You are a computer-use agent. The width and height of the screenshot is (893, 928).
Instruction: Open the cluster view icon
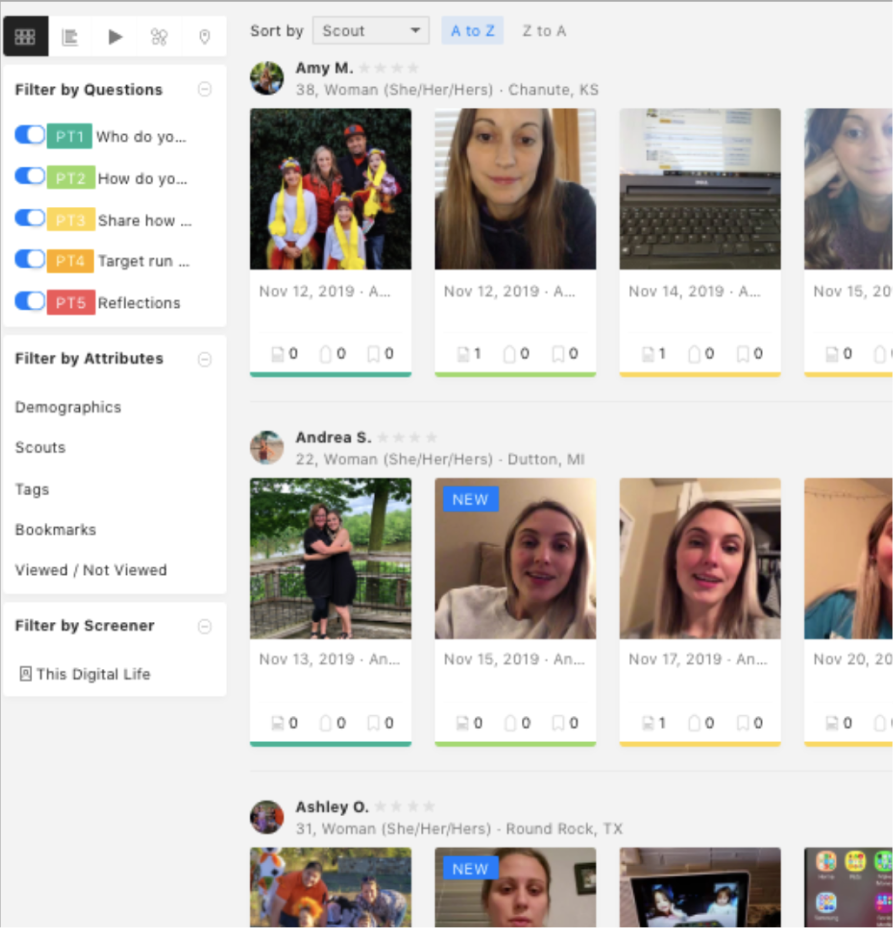point(159,37)
